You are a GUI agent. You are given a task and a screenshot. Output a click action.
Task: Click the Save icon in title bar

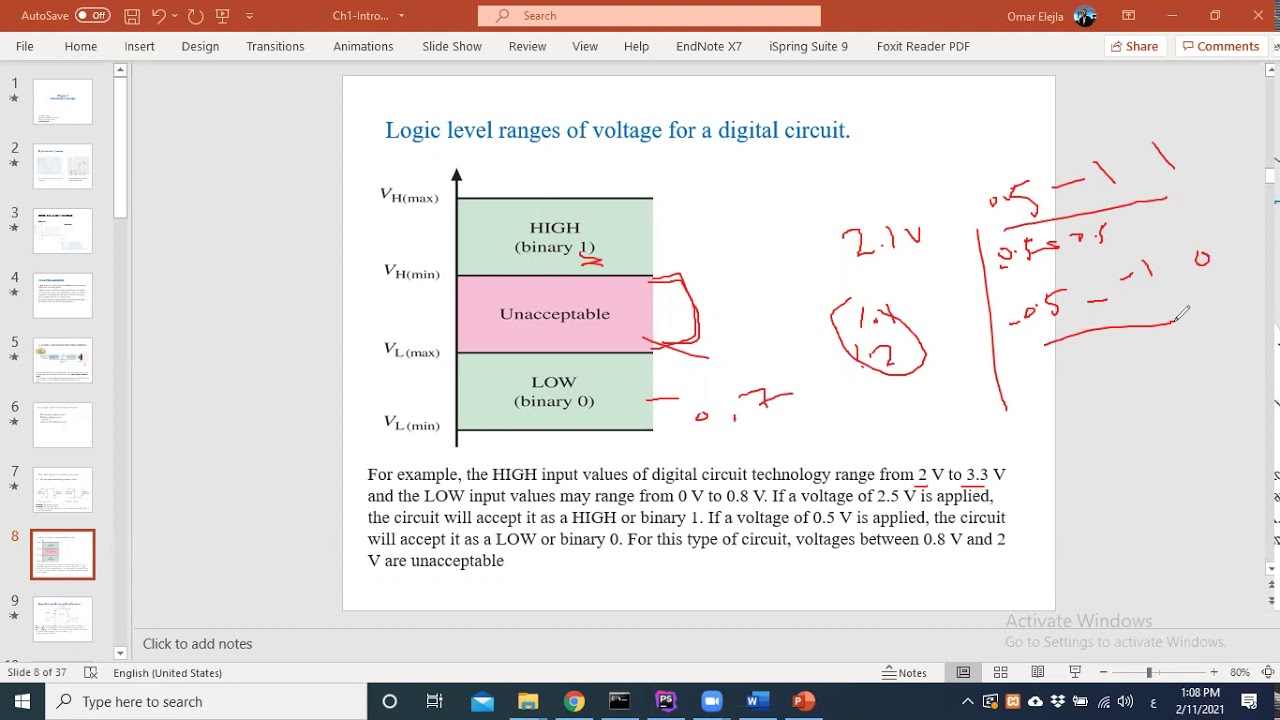132,15
